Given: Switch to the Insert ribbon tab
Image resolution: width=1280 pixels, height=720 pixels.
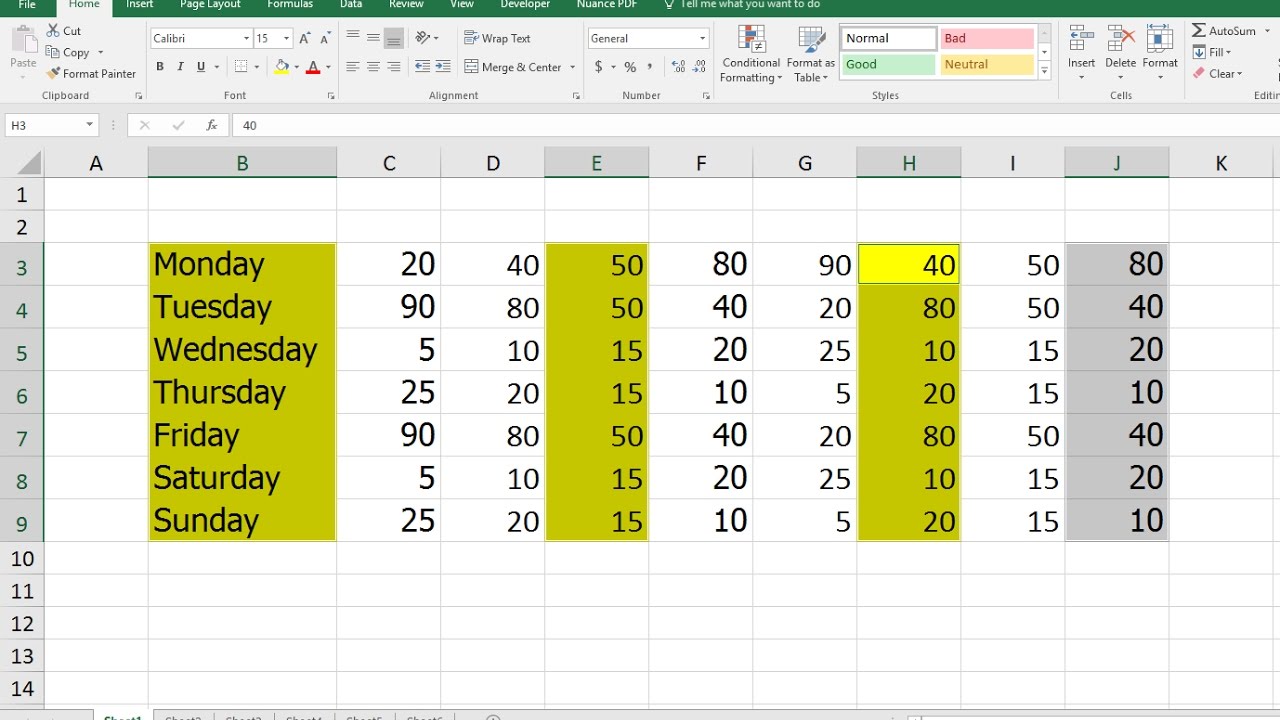Looking at the screenshot, I should [x=140, y=4].
